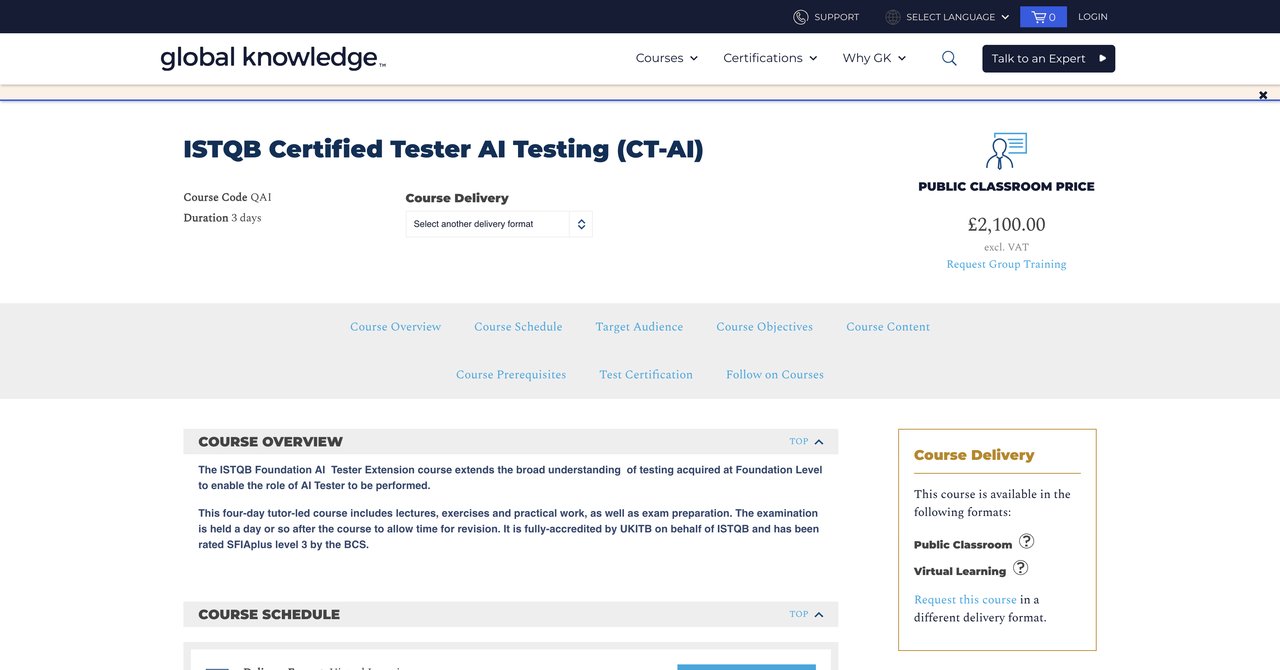Click the Support headset icon

coord(800,17)
